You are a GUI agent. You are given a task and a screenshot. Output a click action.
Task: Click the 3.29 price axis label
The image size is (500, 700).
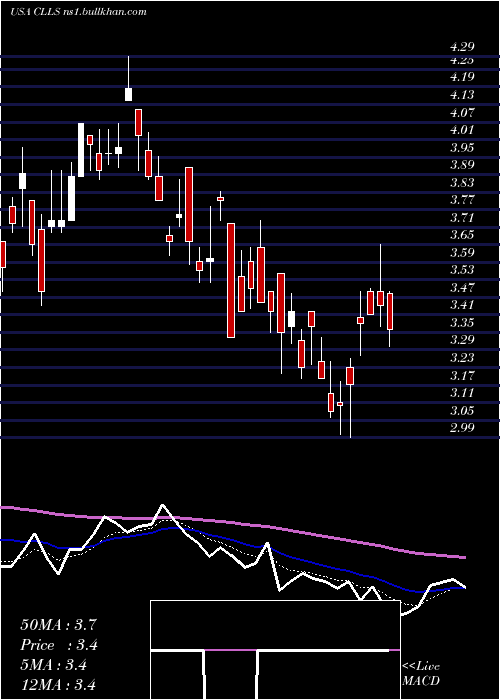tap(462, 340)
